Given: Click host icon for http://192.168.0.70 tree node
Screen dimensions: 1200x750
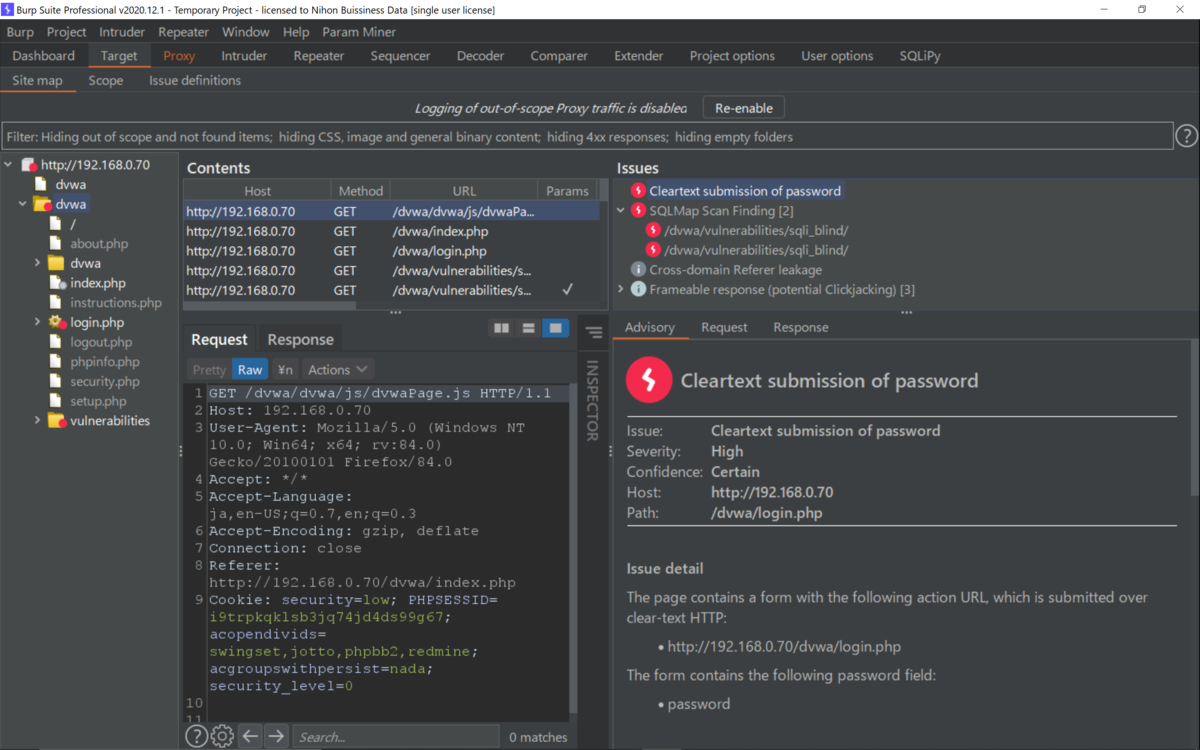Looking at the screenshot, I should (30, 165).
